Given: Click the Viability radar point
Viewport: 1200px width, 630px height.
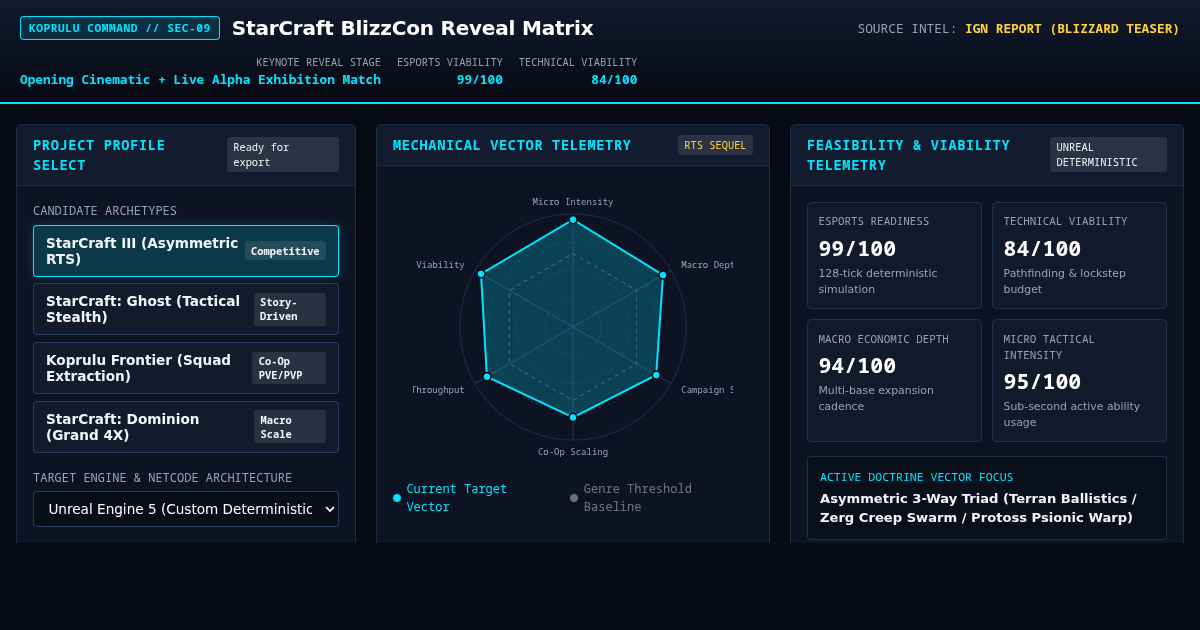Looking at the screenshot, I should [481, 274].
